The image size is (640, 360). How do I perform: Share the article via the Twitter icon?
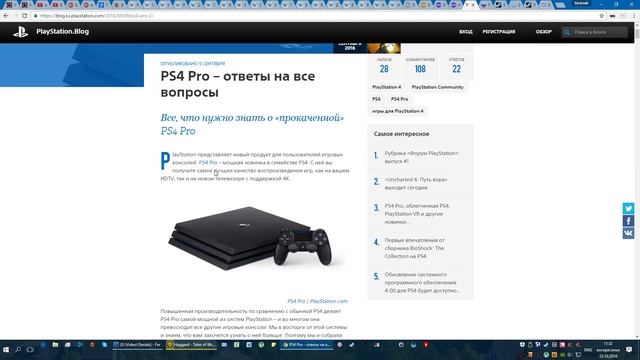[x=629, y=208]
